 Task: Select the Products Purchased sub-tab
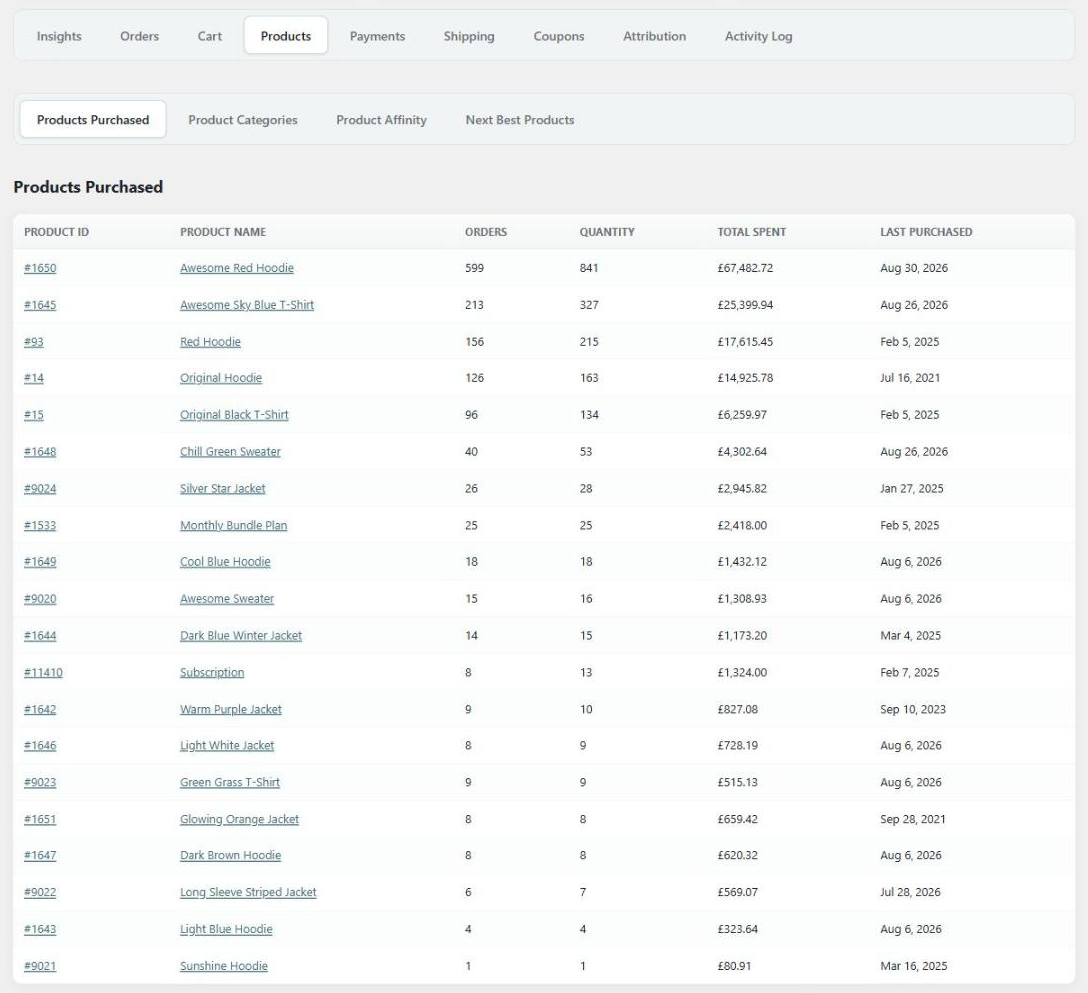point(93,119)
